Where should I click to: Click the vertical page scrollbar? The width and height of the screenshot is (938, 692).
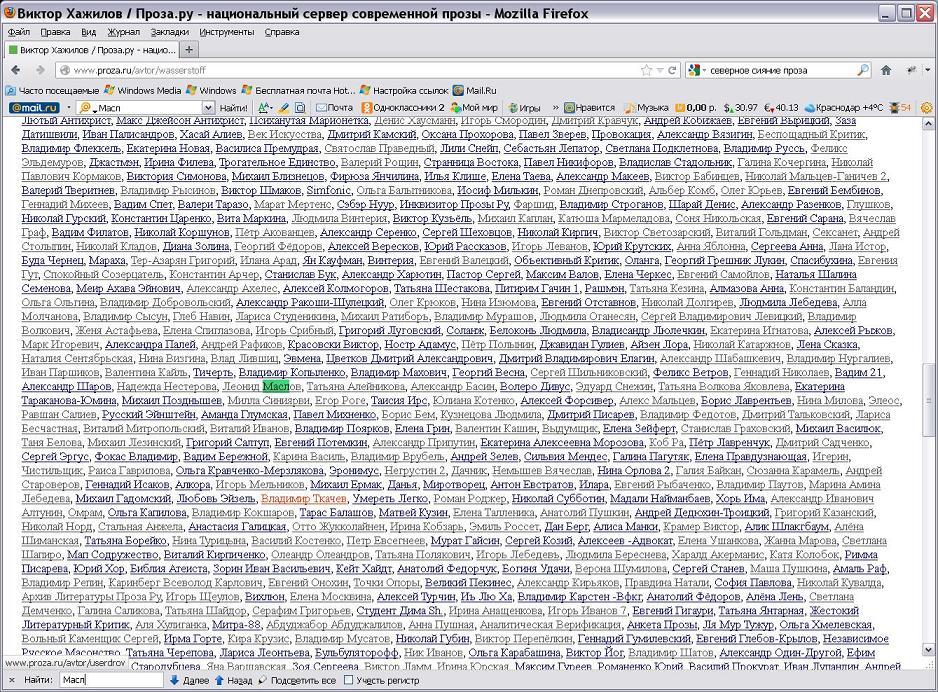tap(929, 400)
